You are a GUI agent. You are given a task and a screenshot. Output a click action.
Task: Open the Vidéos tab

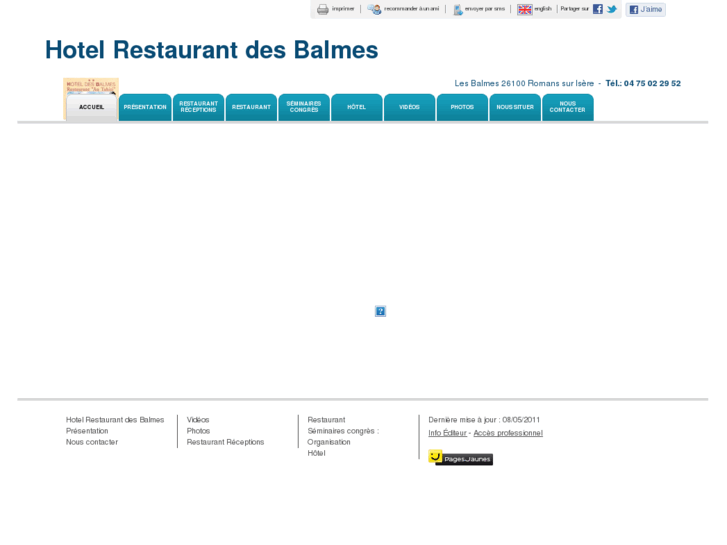tap(409, 107)
